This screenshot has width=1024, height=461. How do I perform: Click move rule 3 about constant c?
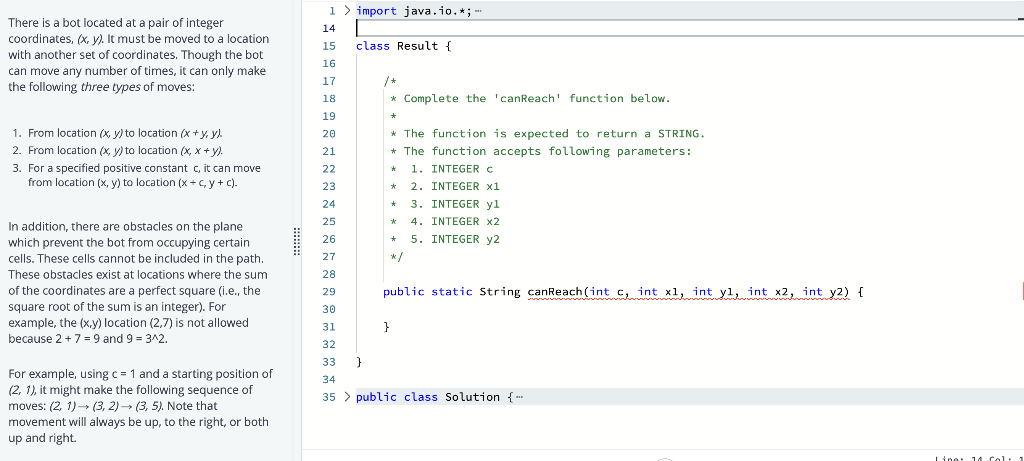click(144, 175)
